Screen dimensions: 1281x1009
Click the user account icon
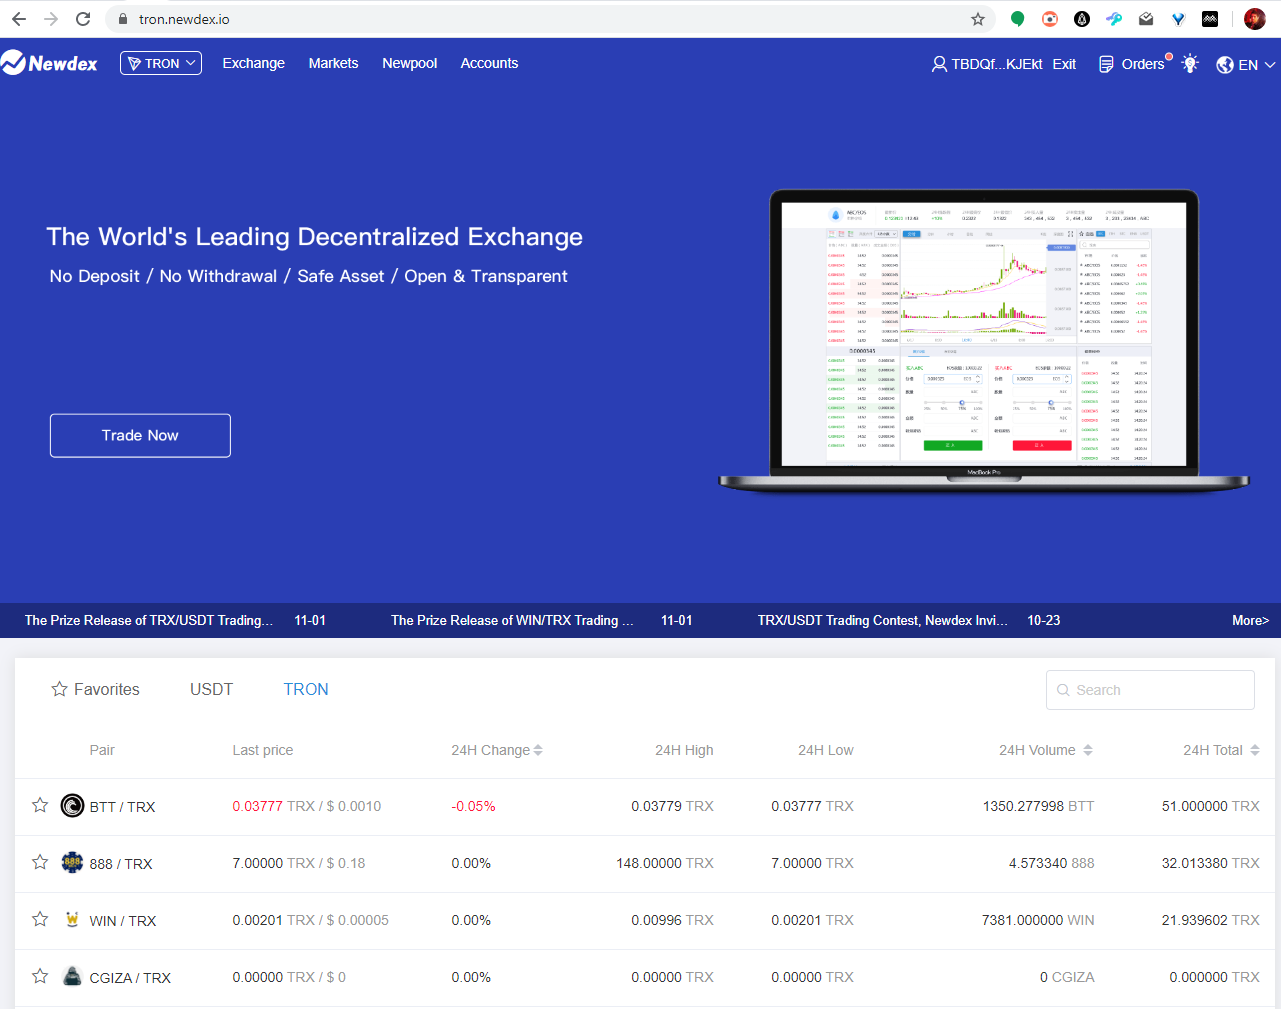(939, 64)
